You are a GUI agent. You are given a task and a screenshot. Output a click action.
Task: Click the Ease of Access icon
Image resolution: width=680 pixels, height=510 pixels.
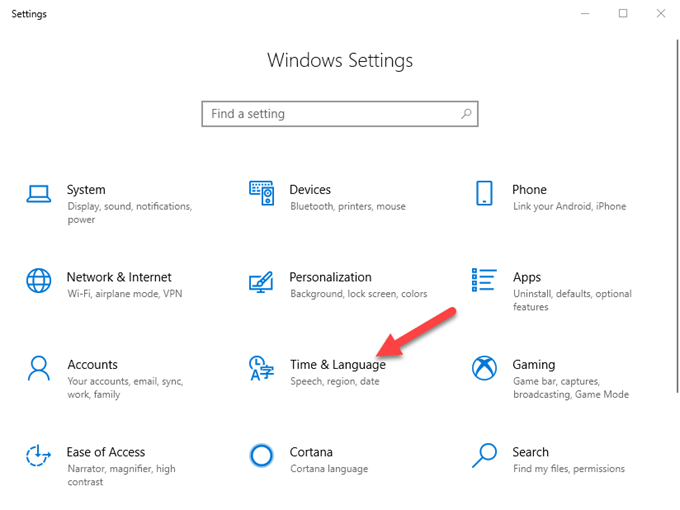[x=39, y=456]
